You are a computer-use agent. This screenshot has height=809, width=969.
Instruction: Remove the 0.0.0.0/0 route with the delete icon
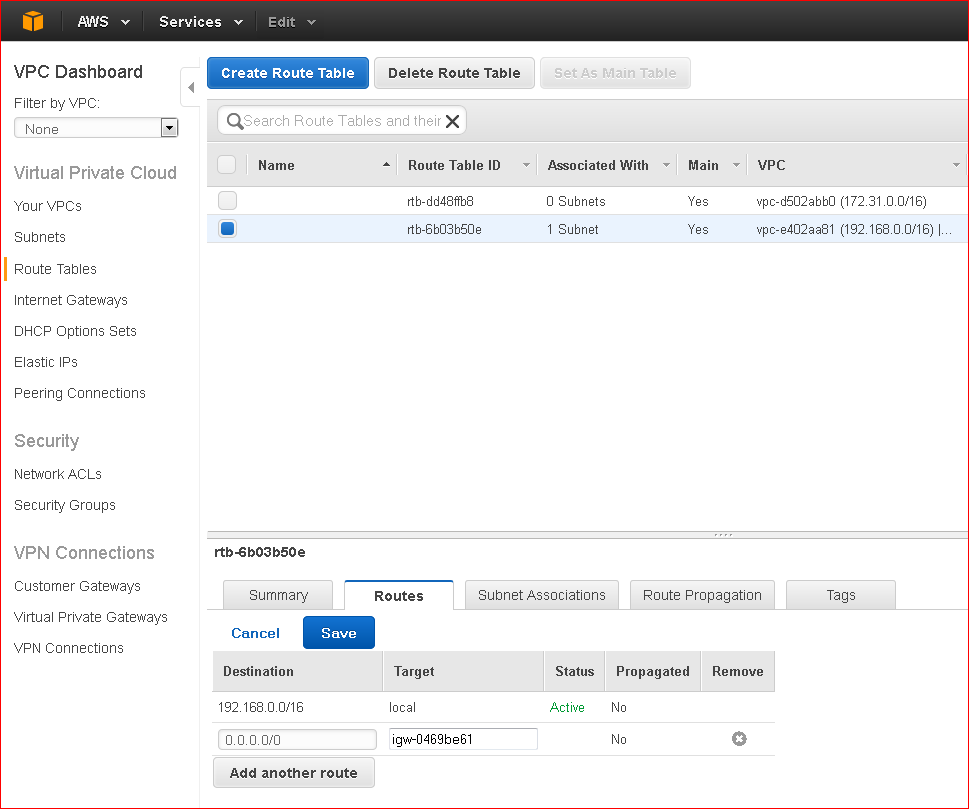pos(738,739)
